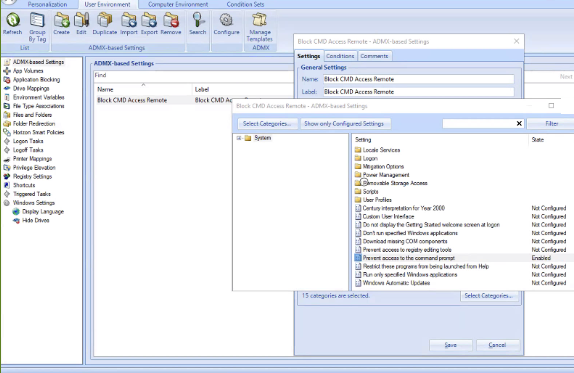Screen dimensions: 574x373
Task: Click the Search magnifier icon
Action: (x=198, y=24)
